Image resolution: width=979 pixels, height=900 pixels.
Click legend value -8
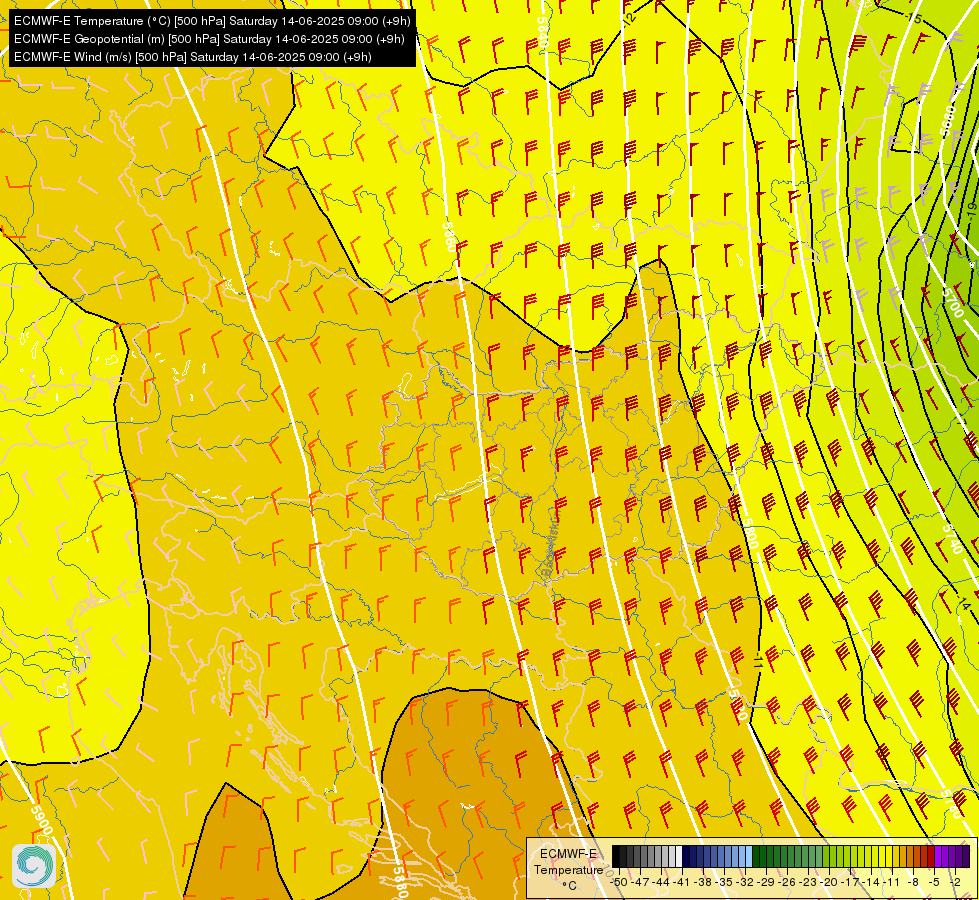click(x=913, y=882)
